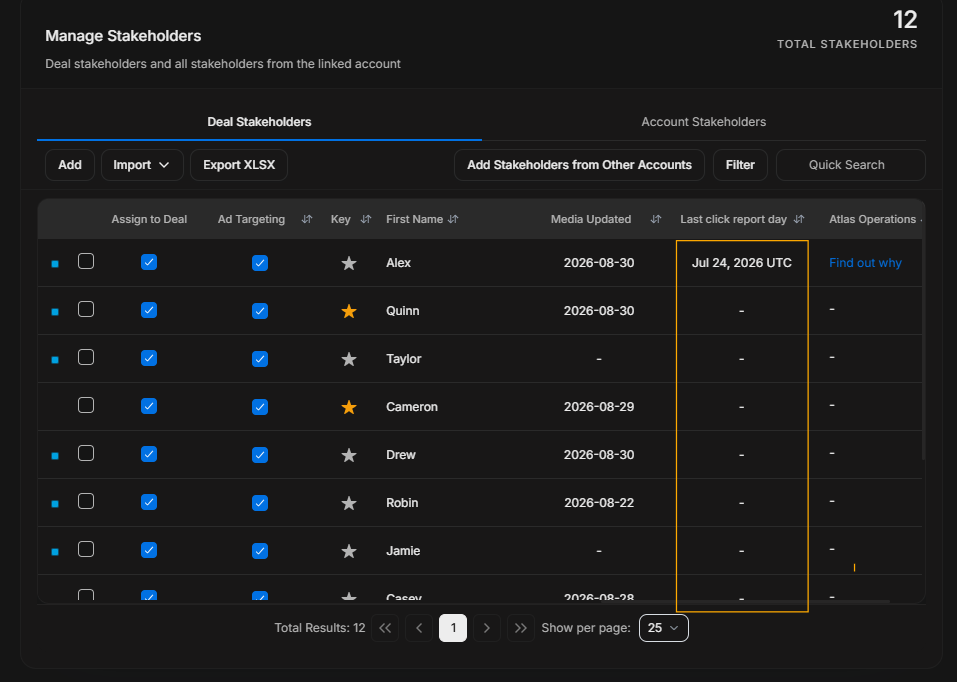
Task: Go to last page arrows
Action: point(521,628)
